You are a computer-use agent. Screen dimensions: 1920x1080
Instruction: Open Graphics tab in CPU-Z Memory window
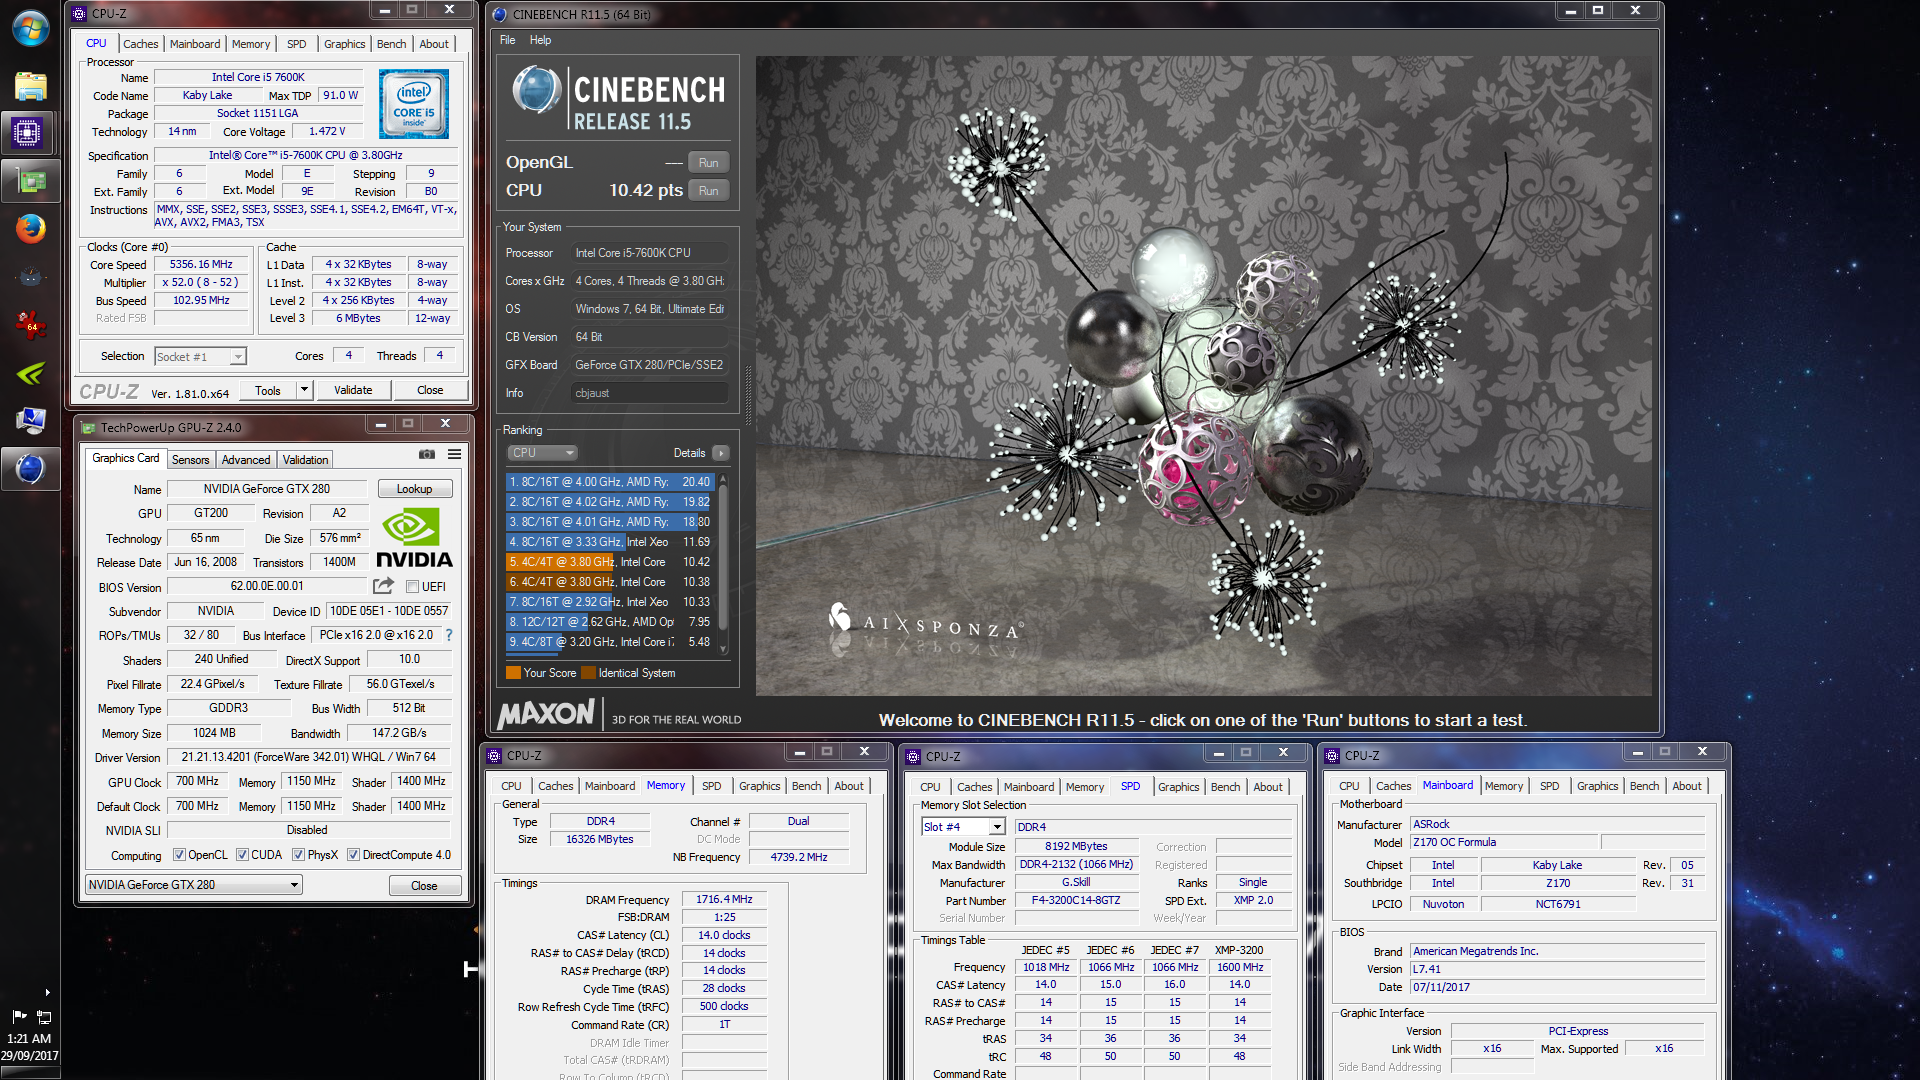(x=759, y=786)
